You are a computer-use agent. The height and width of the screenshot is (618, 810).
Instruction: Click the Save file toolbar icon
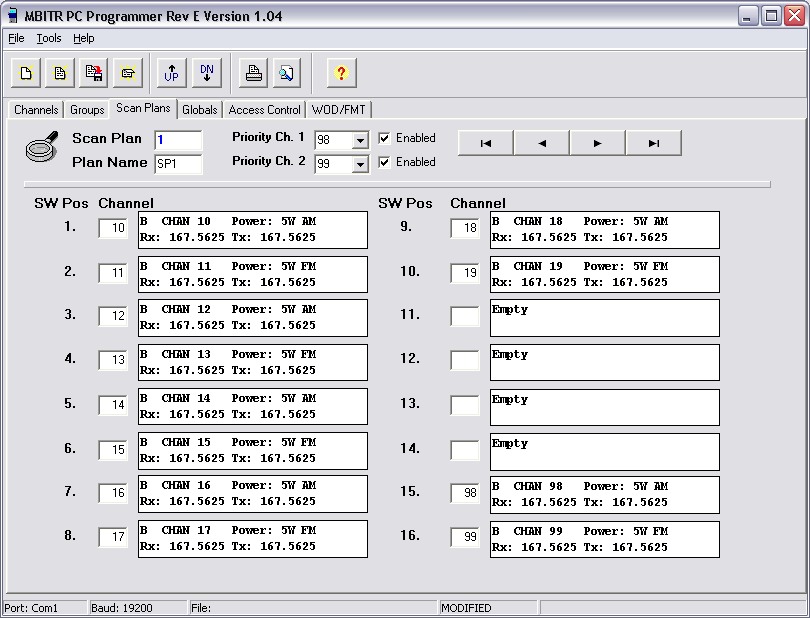pos(94,72)
